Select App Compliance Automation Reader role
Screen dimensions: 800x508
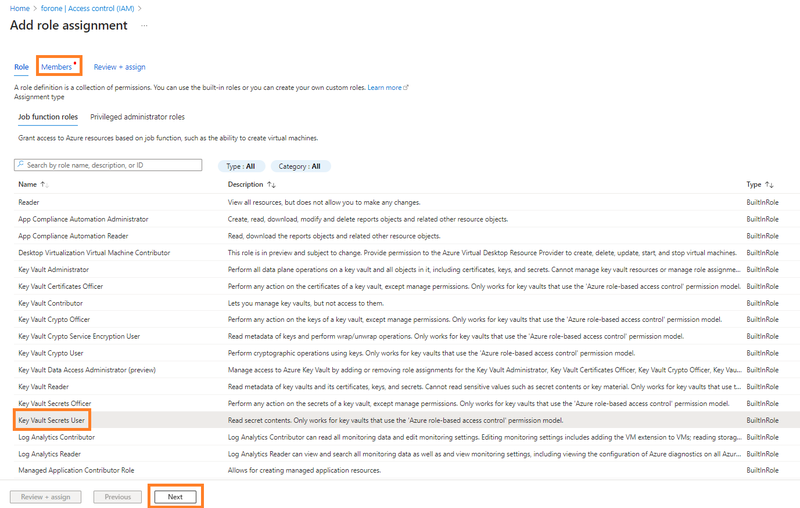coord(73,236)
